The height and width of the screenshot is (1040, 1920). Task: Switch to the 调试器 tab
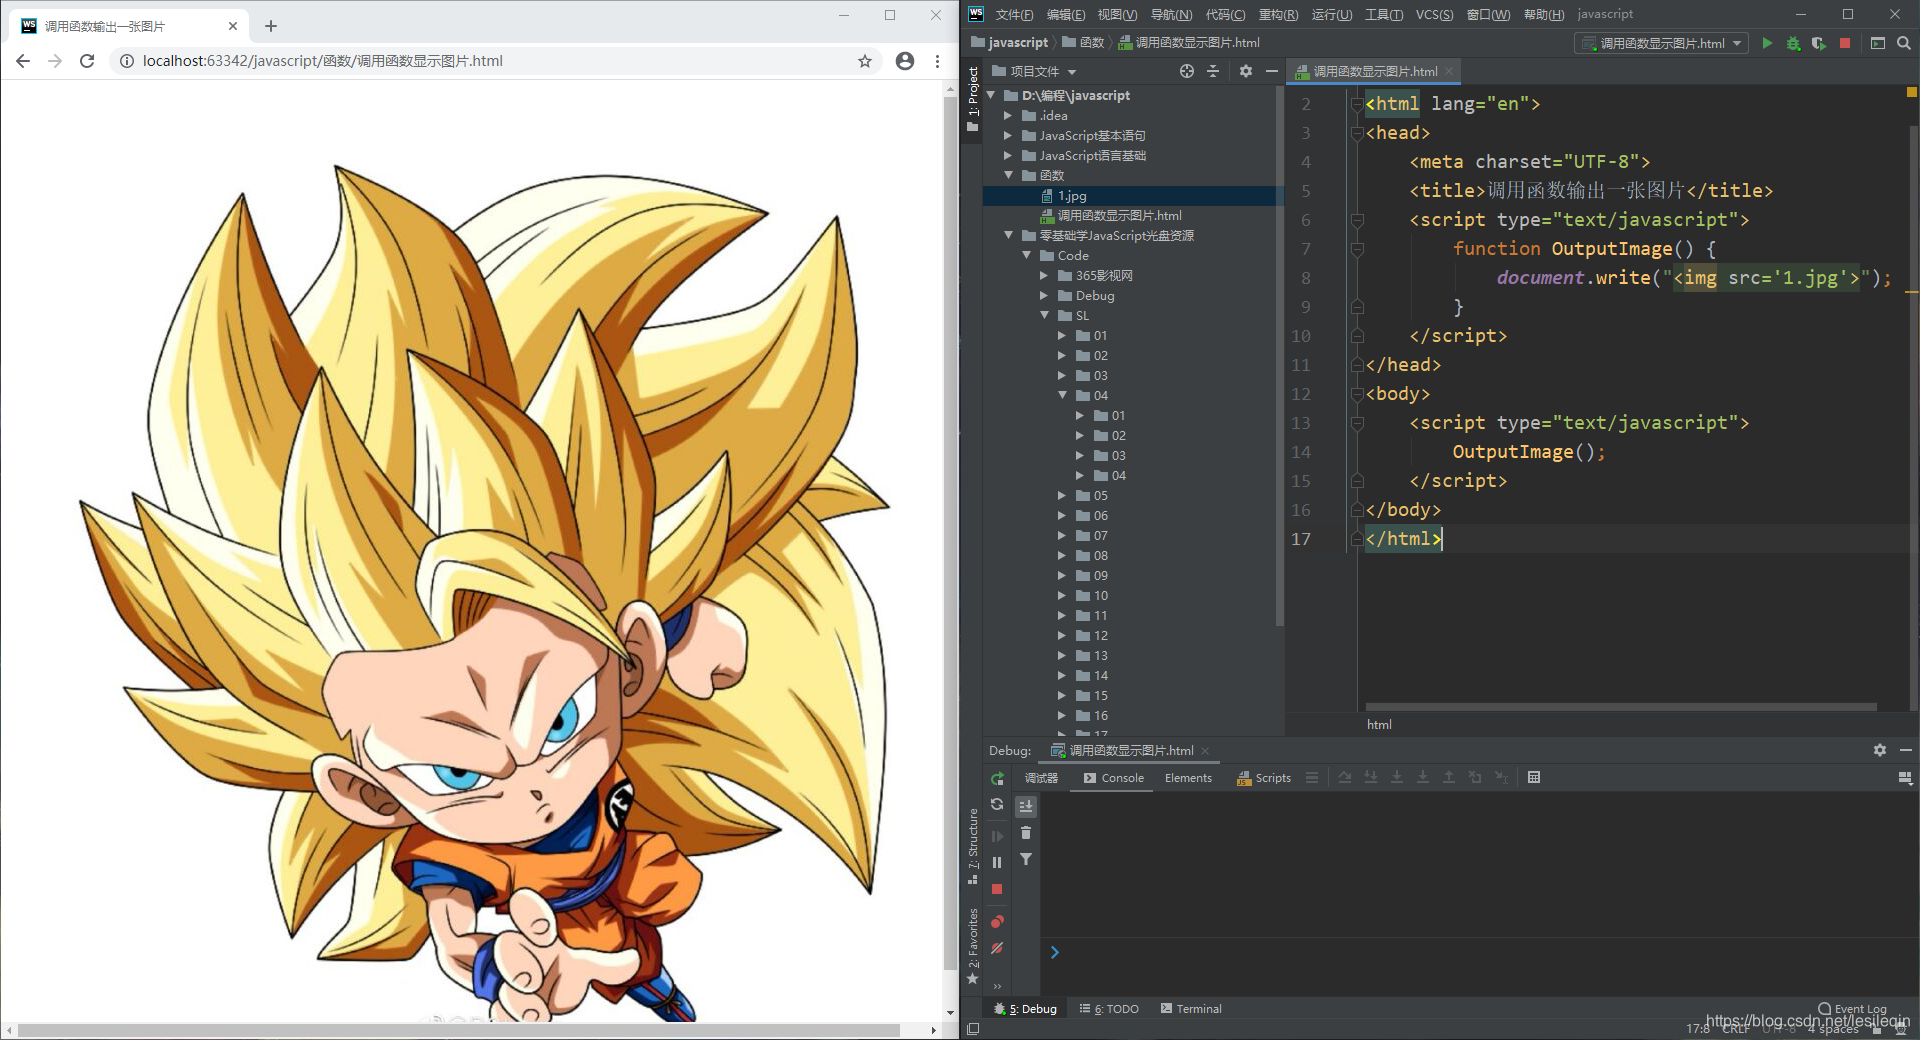click(x=1041, y=778)
